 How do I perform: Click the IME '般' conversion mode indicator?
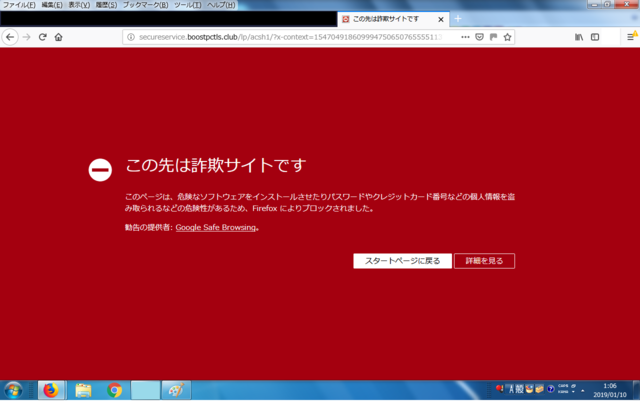pos(519,389)
